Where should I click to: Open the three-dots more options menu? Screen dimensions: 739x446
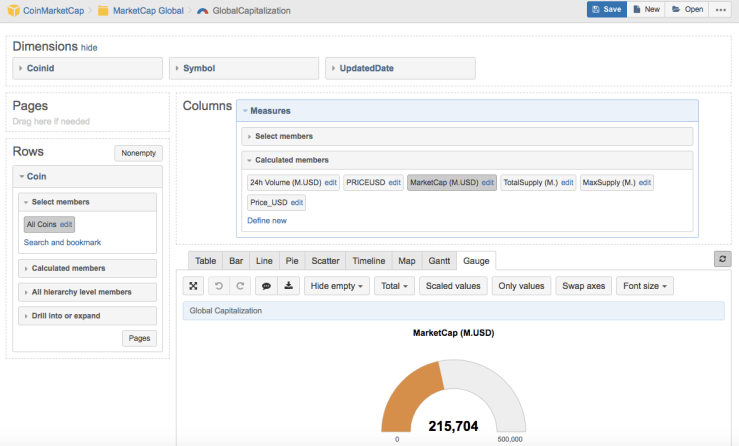click(721, 9)
